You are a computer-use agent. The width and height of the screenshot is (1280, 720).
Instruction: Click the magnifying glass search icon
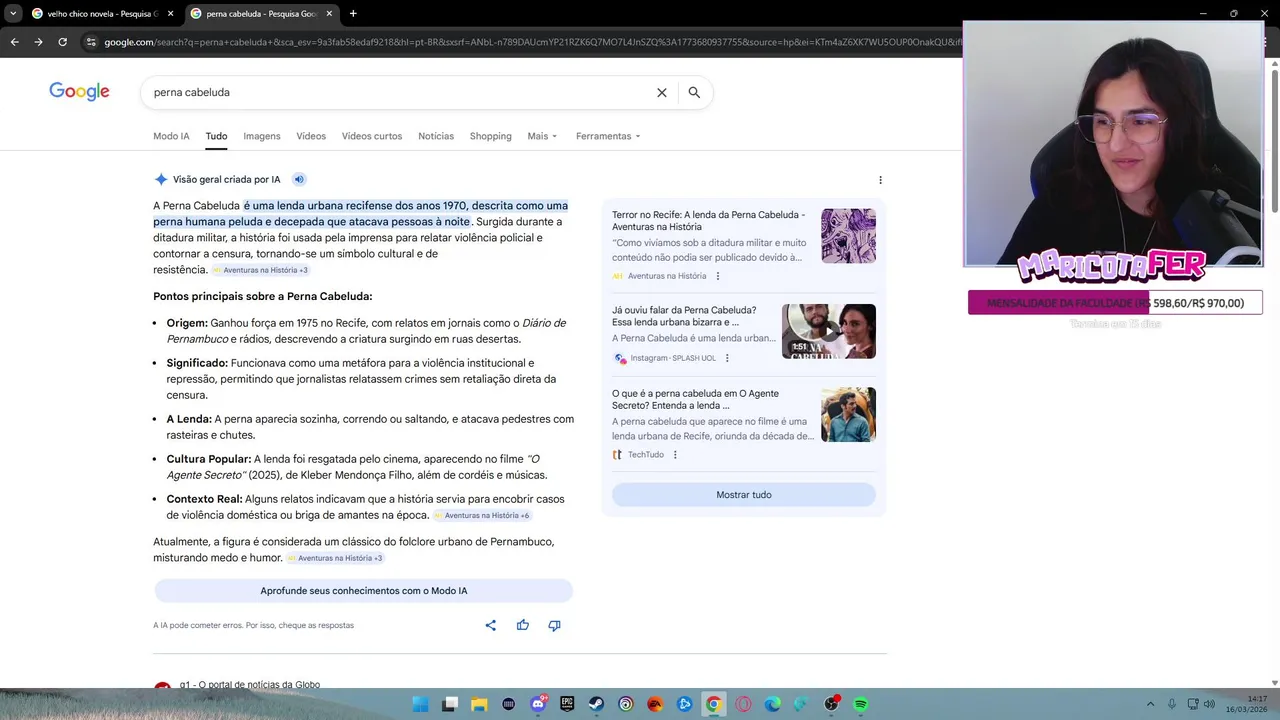694,92
